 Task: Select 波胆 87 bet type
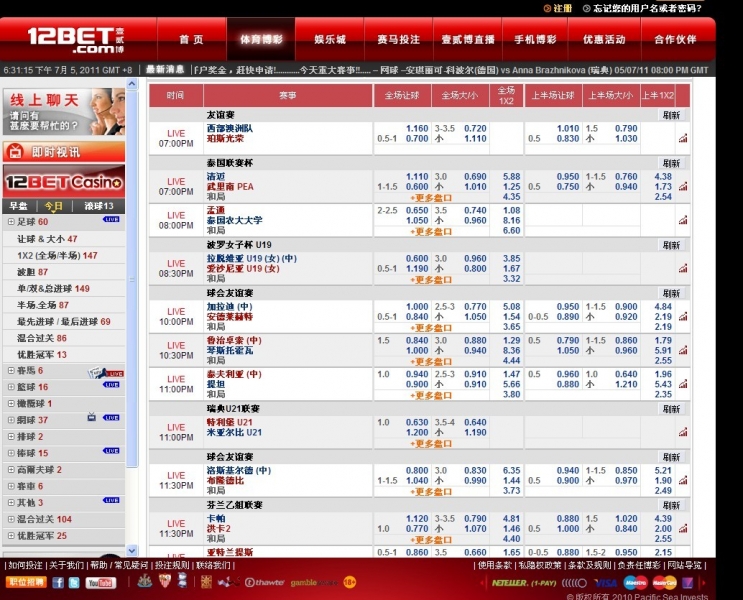(x=33, y=272)
